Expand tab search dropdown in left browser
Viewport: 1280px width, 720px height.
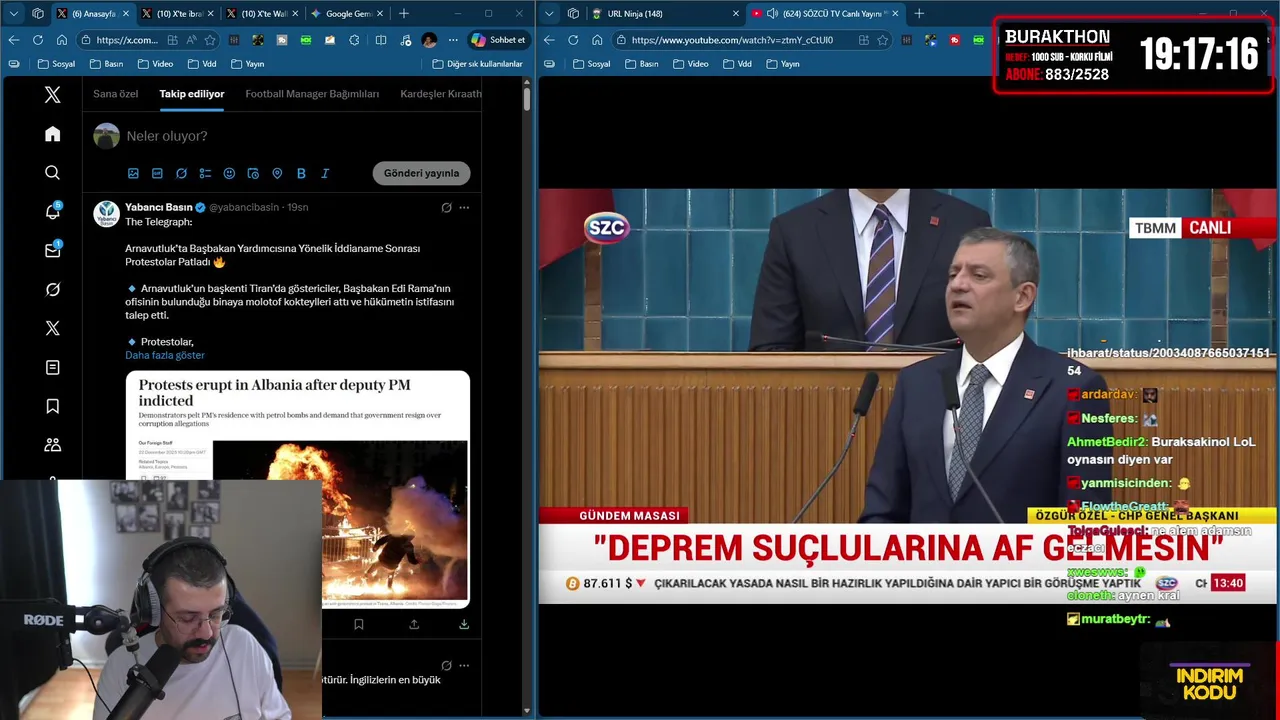(x=13, y=13)
